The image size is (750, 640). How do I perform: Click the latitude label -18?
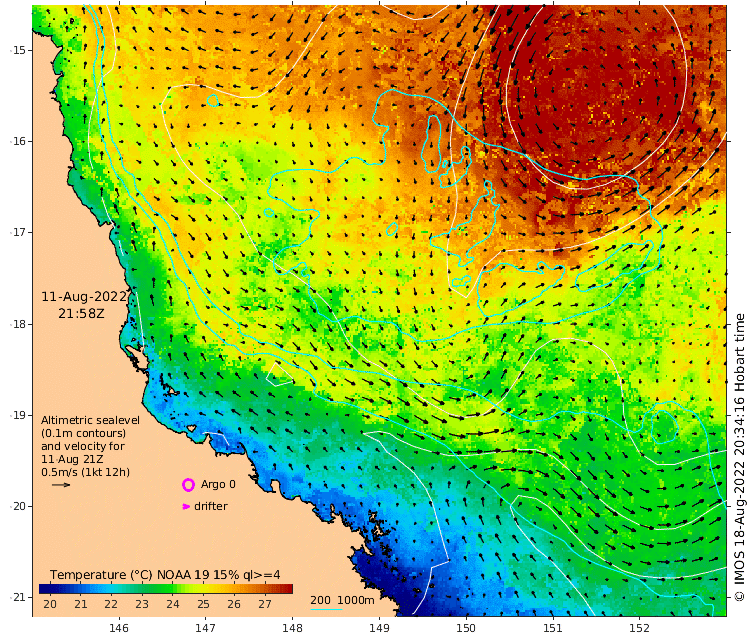point(18,324)
